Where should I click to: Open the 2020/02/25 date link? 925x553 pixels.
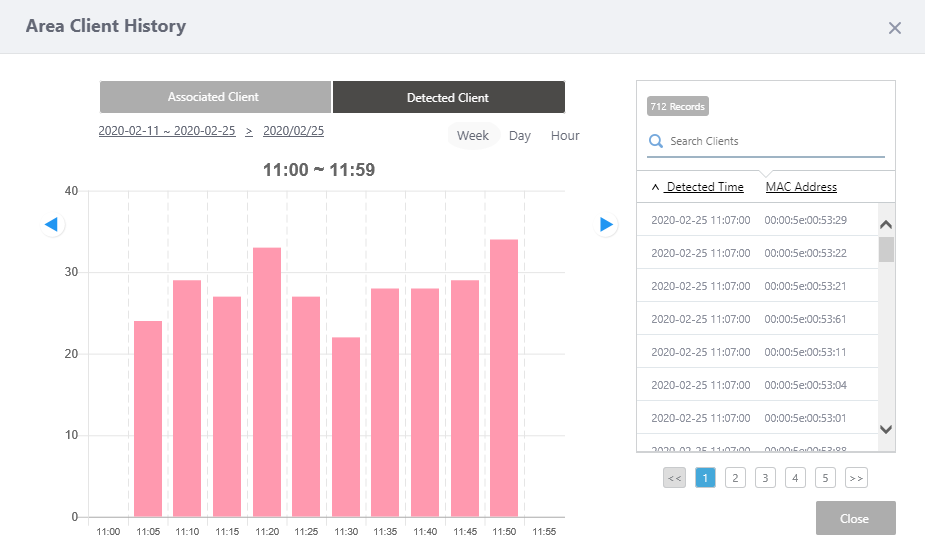pos(293,131)
